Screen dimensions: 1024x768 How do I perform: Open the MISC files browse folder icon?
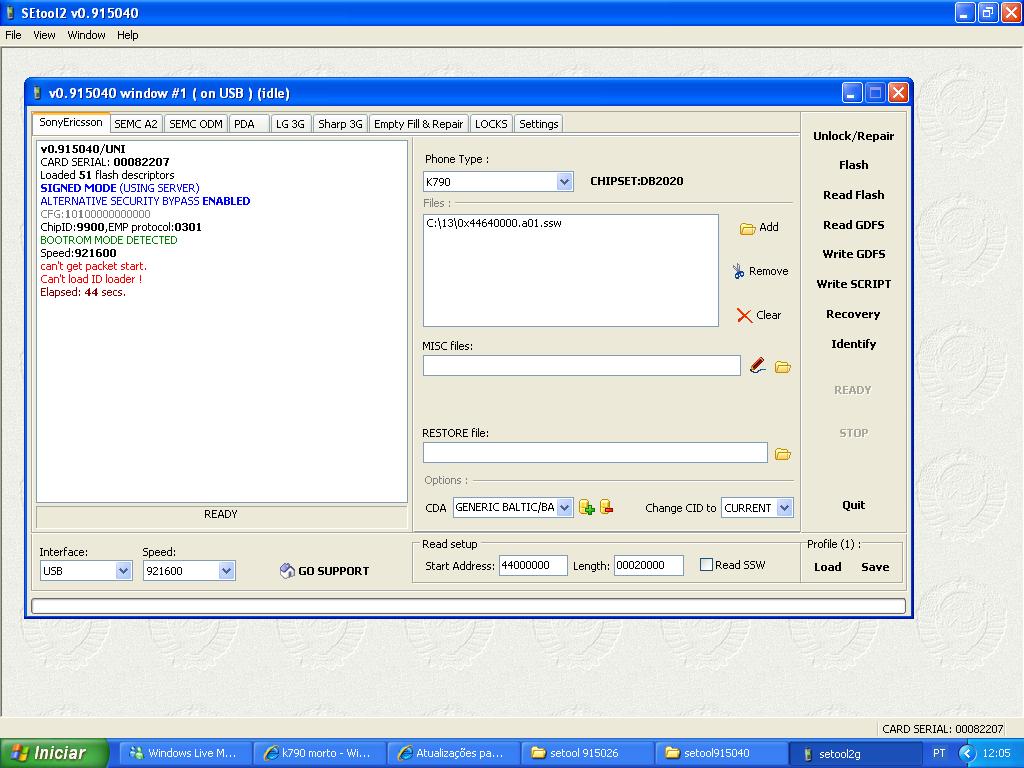782,367
